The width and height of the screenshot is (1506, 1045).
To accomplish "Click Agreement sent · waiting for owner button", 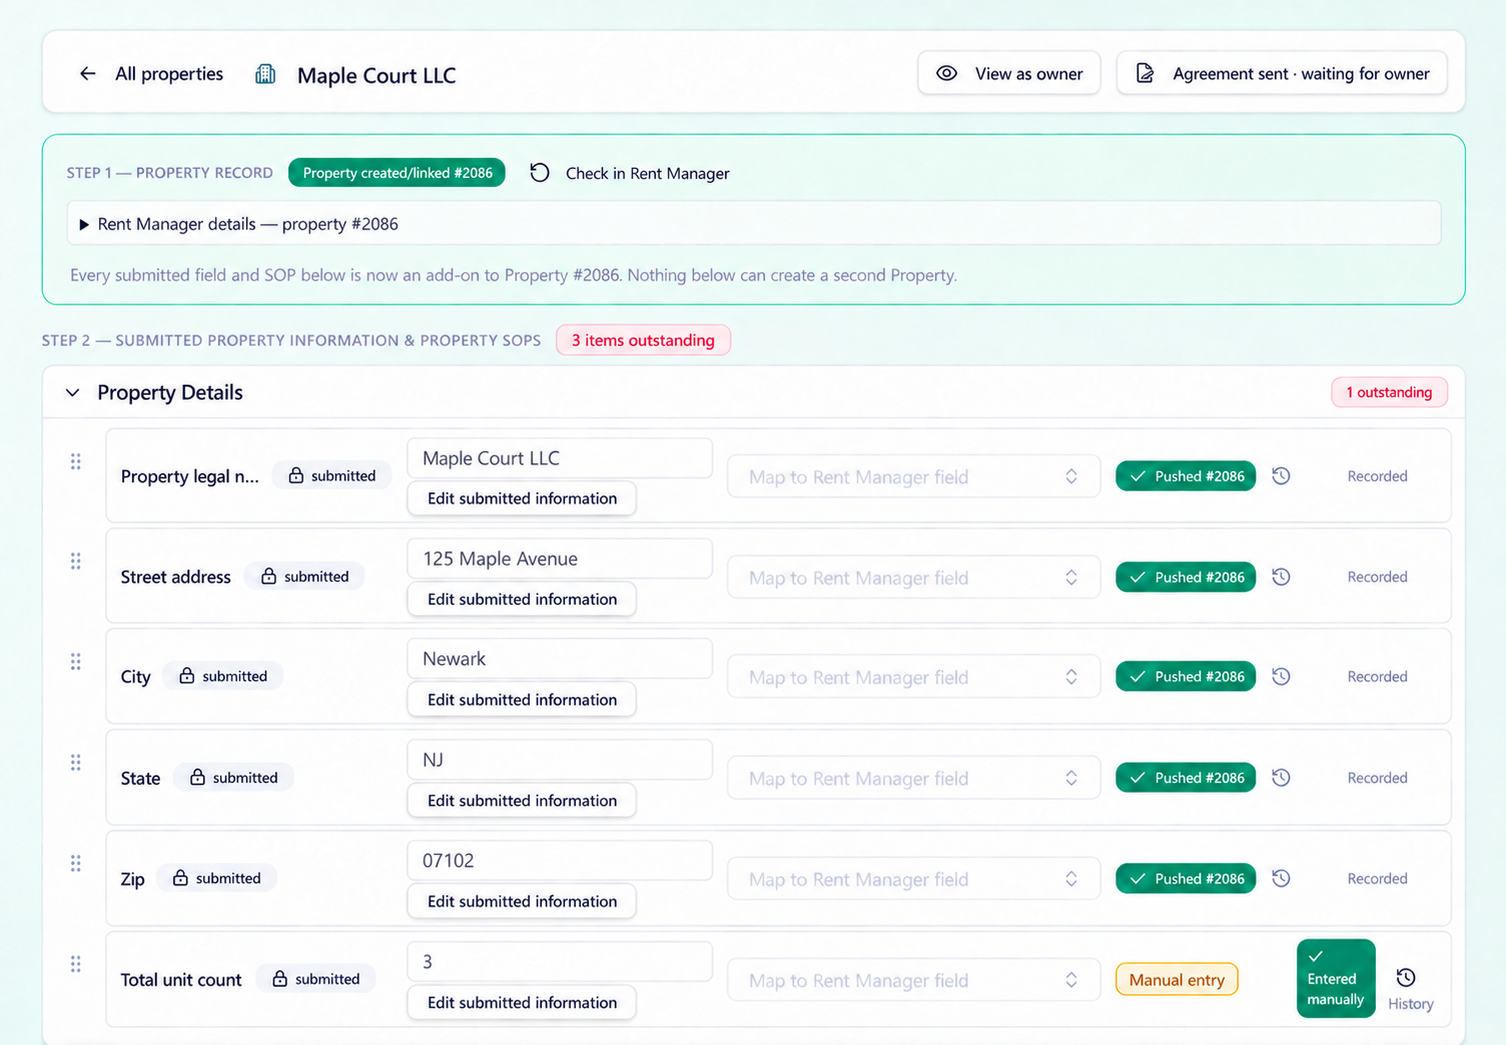I will point(1282,74).
